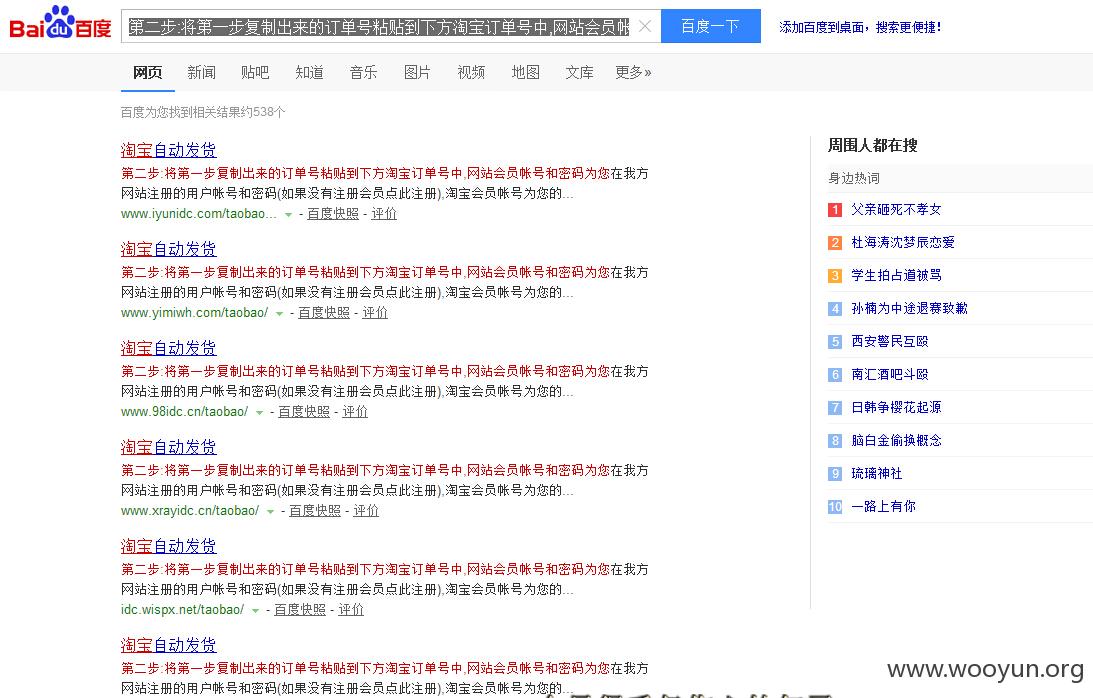The width and height of the screenshot is (1093, 698).
Task: Open 百度快照 for the www.98idc.cn result
Action: point(304,412)
